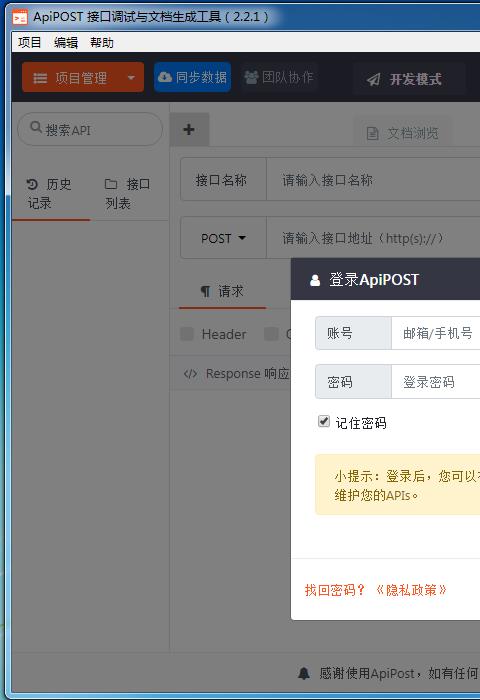
Task: Click the 找回密码？ link
Action: [335, 590]
